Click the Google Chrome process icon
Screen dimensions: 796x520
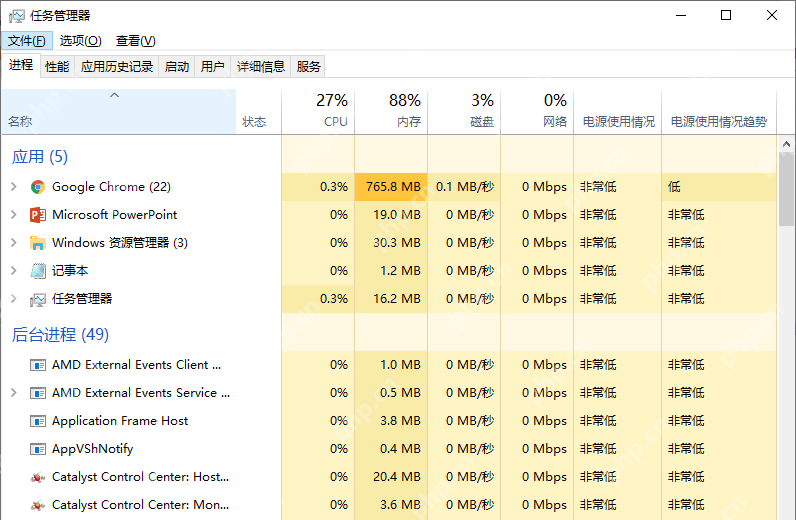coord(38,187)
